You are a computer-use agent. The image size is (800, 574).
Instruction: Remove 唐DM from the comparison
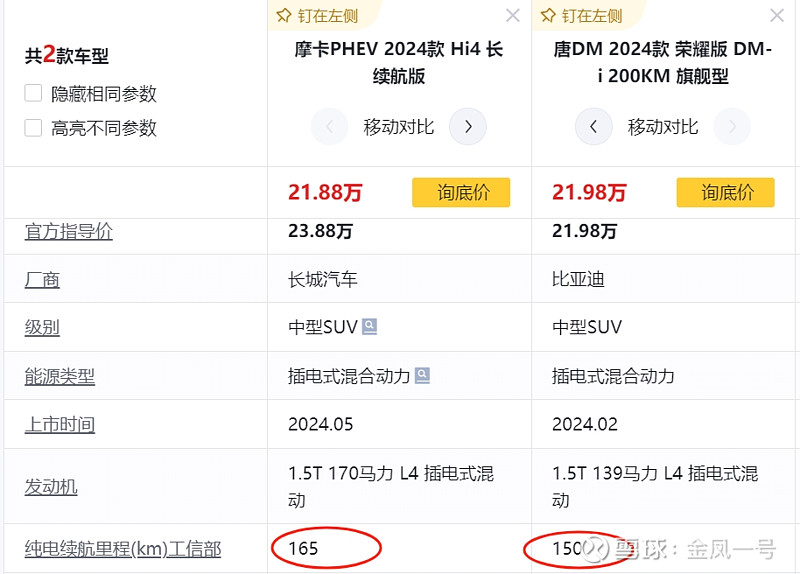coord(777,15)
